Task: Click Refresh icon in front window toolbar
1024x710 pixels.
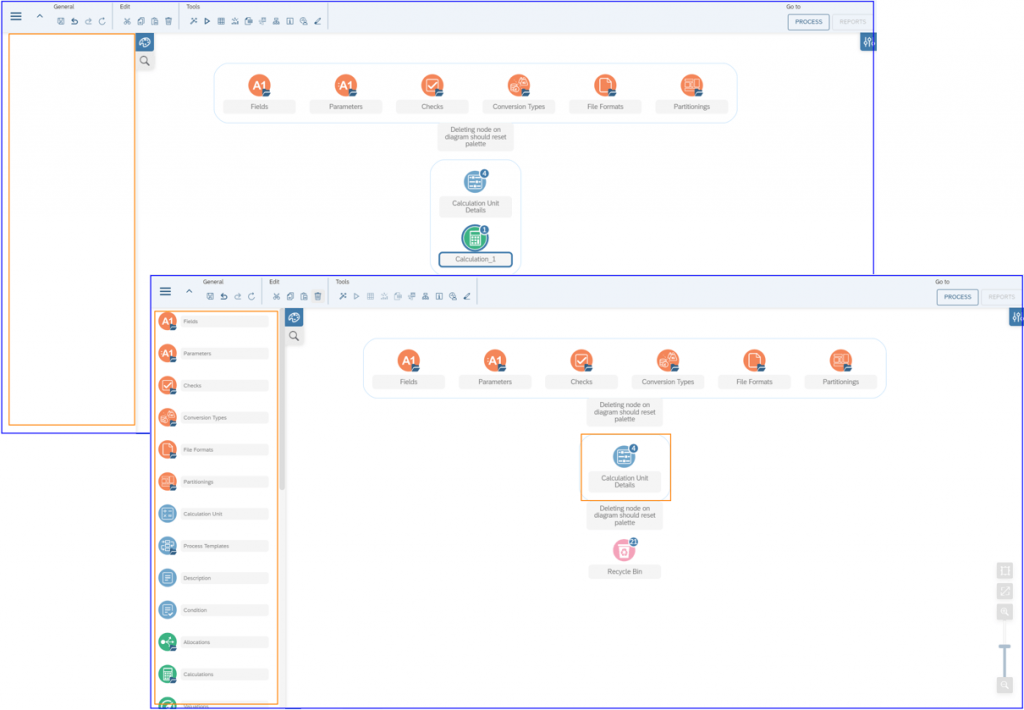Action: pos(251,297)
